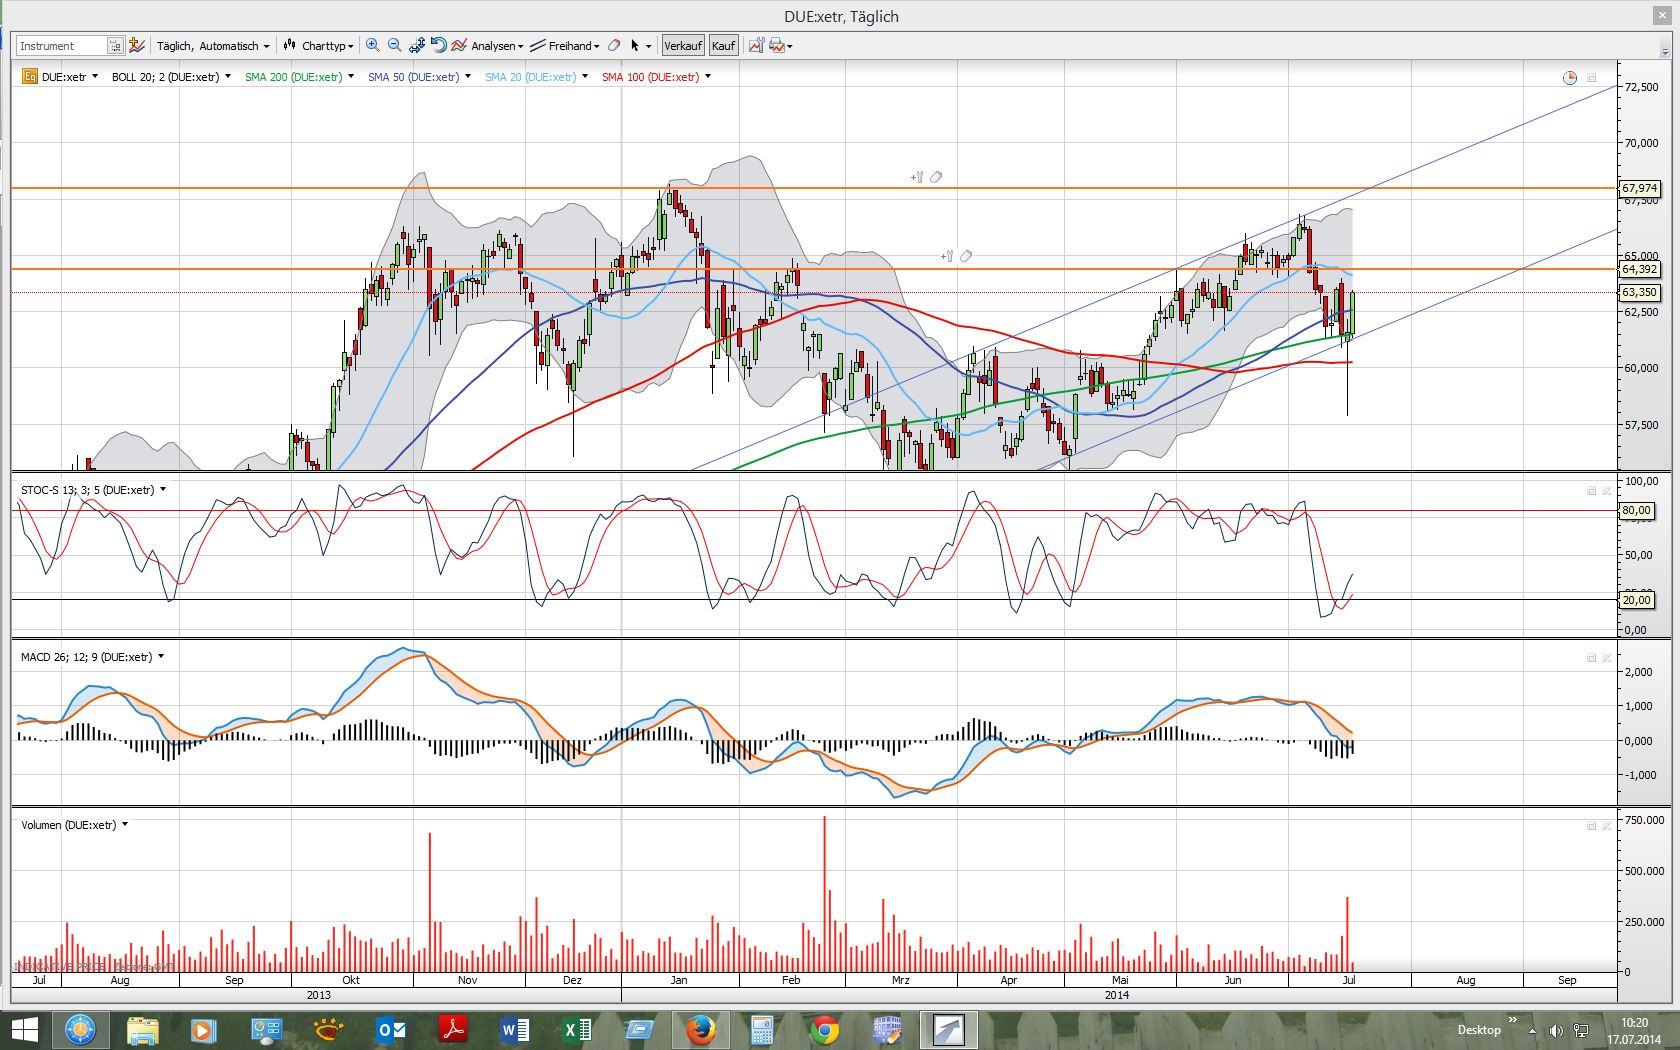
Task: Maximize the STOC-S indicator pane
Action: pyautogui.click(x=1592, y=491)
